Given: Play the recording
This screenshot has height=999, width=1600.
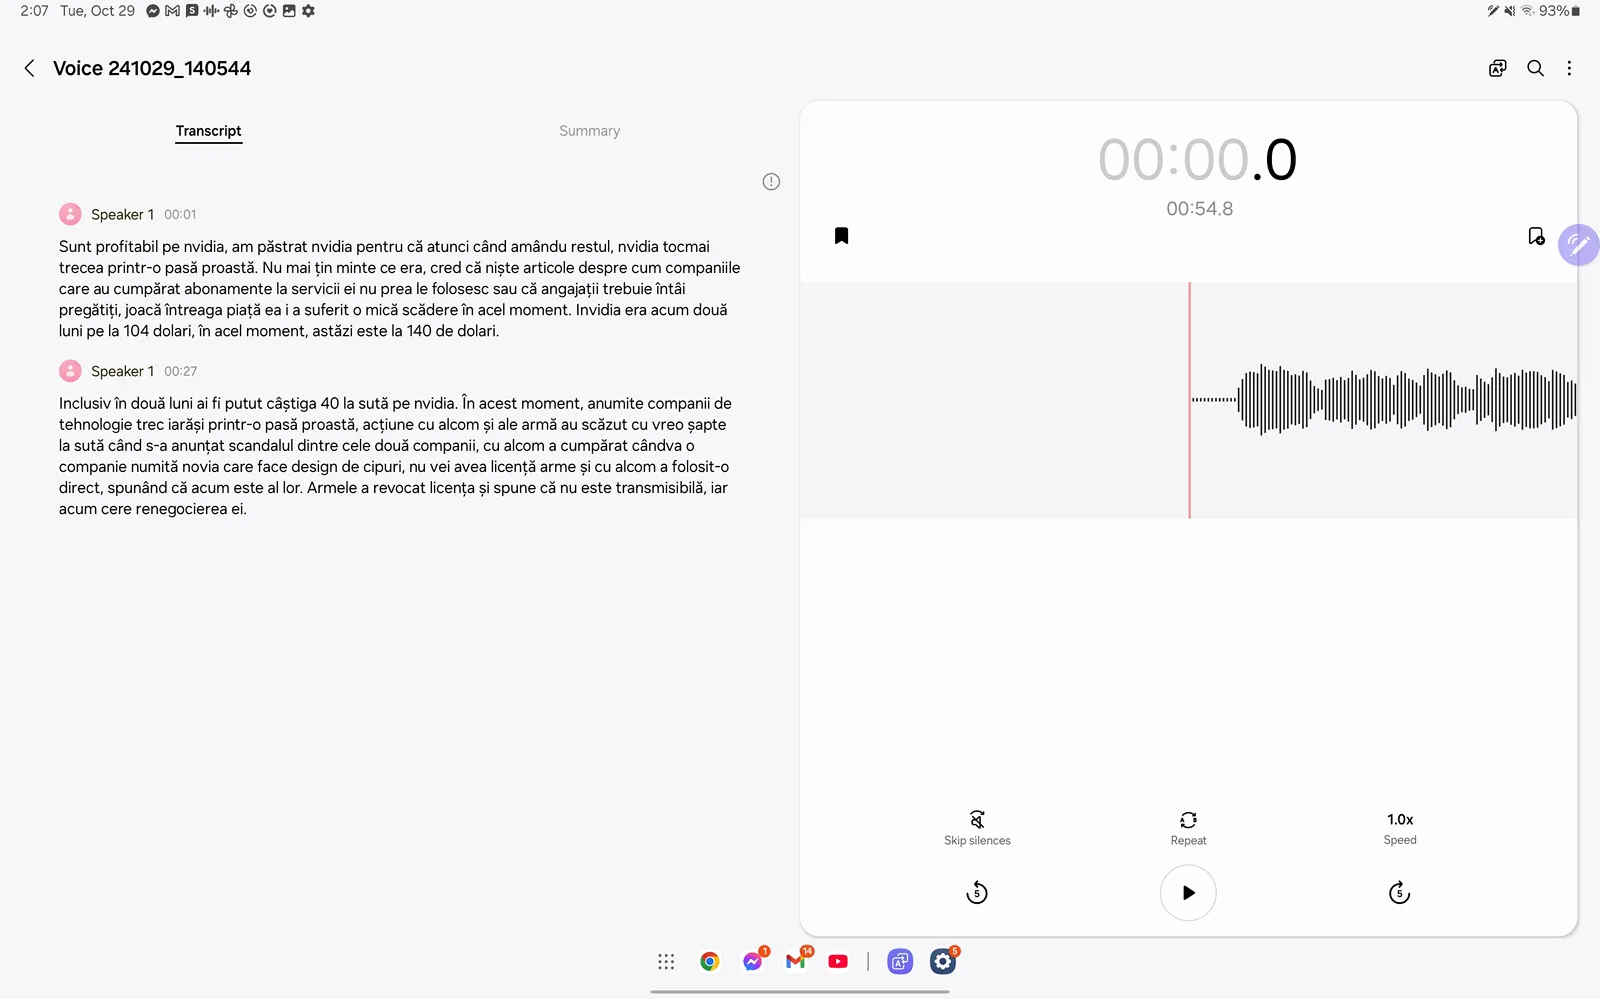Looking at the screenshot, I should 1188,893.
